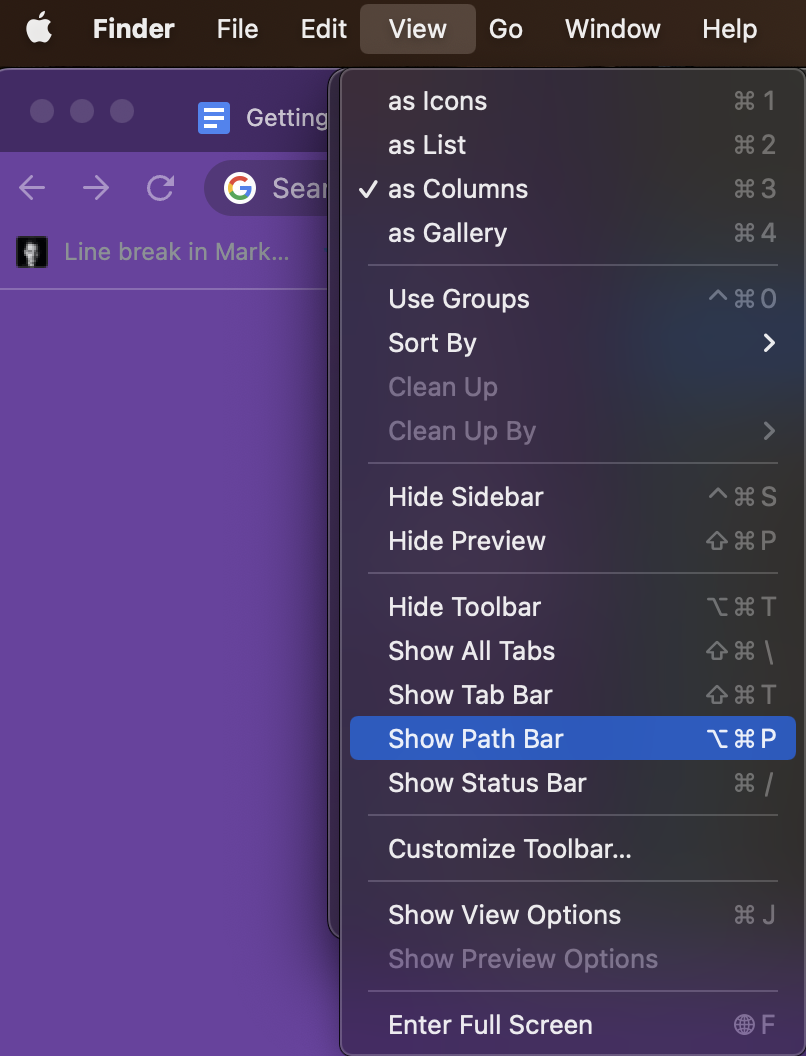806x1056 pixels.
Task: Open the Go menu
Action: pyautogui.click(x=505, y=29)
